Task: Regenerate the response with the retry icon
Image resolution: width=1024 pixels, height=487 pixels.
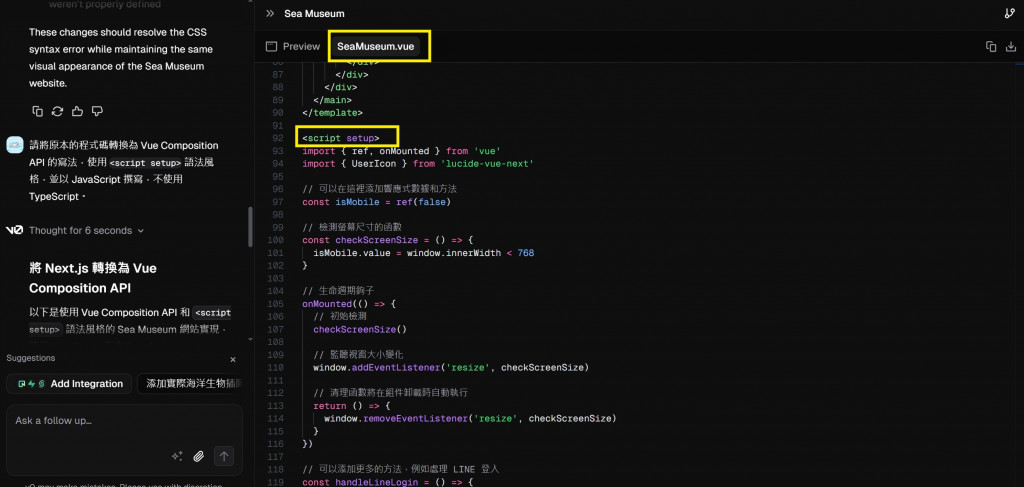Action: 57,111
